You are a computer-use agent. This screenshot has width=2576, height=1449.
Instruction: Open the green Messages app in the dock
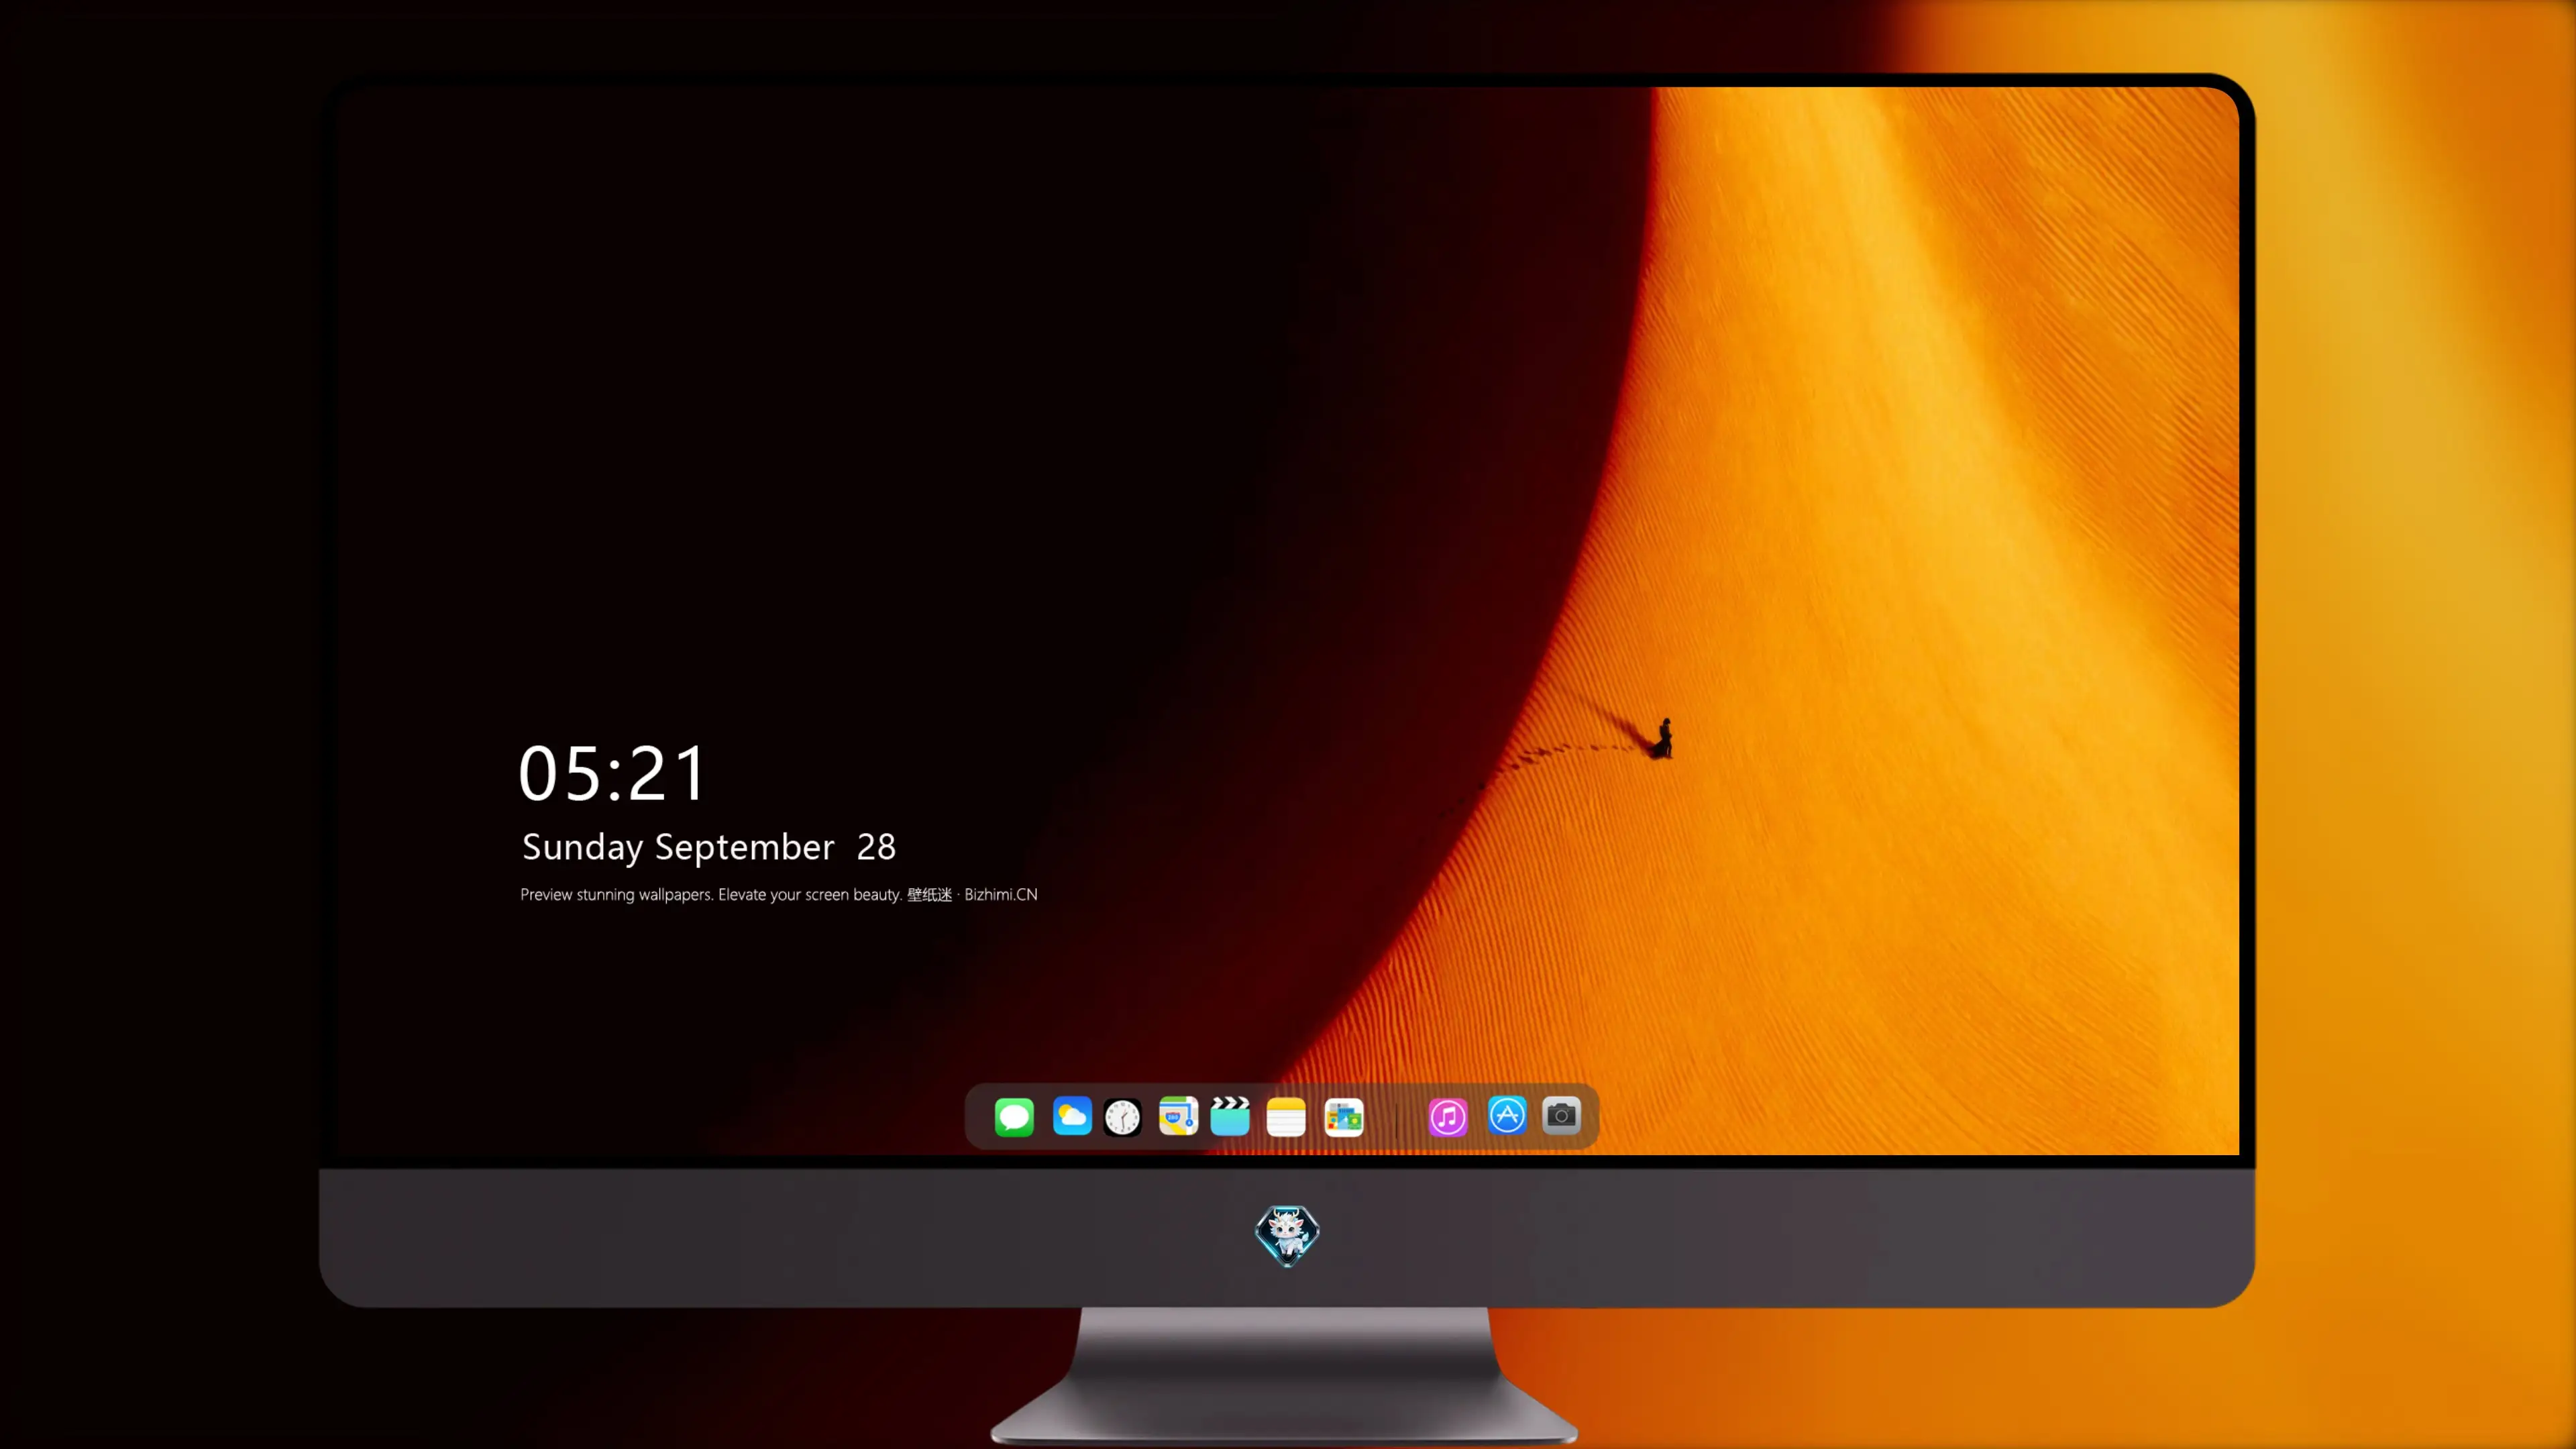click(x=1014, y=1117)
